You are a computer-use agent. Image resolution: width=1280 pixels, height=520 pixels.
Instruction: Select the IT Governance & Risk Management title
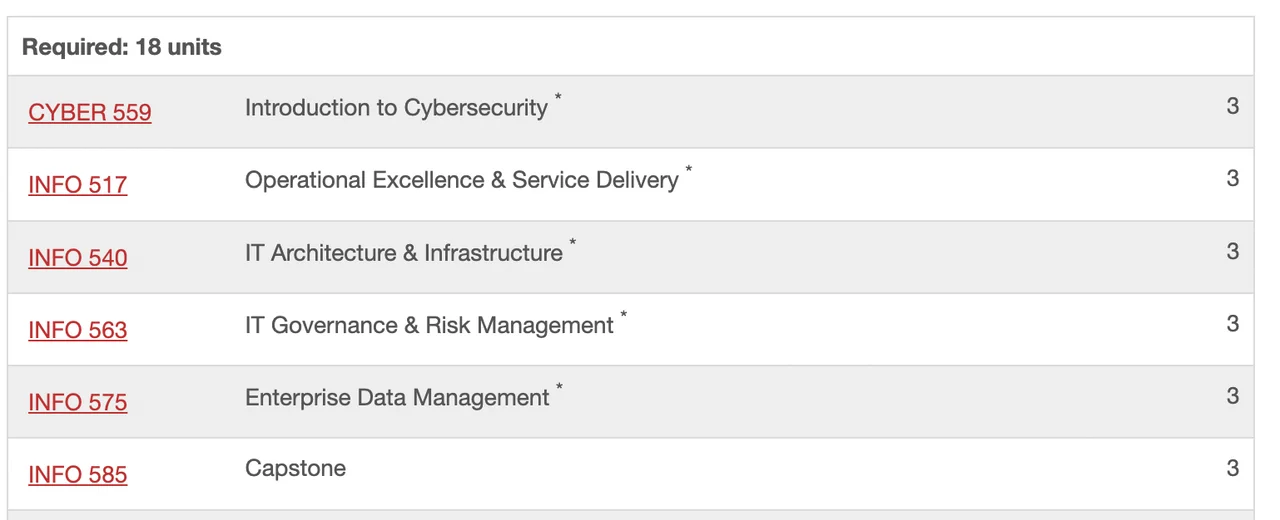coord(429,325)
